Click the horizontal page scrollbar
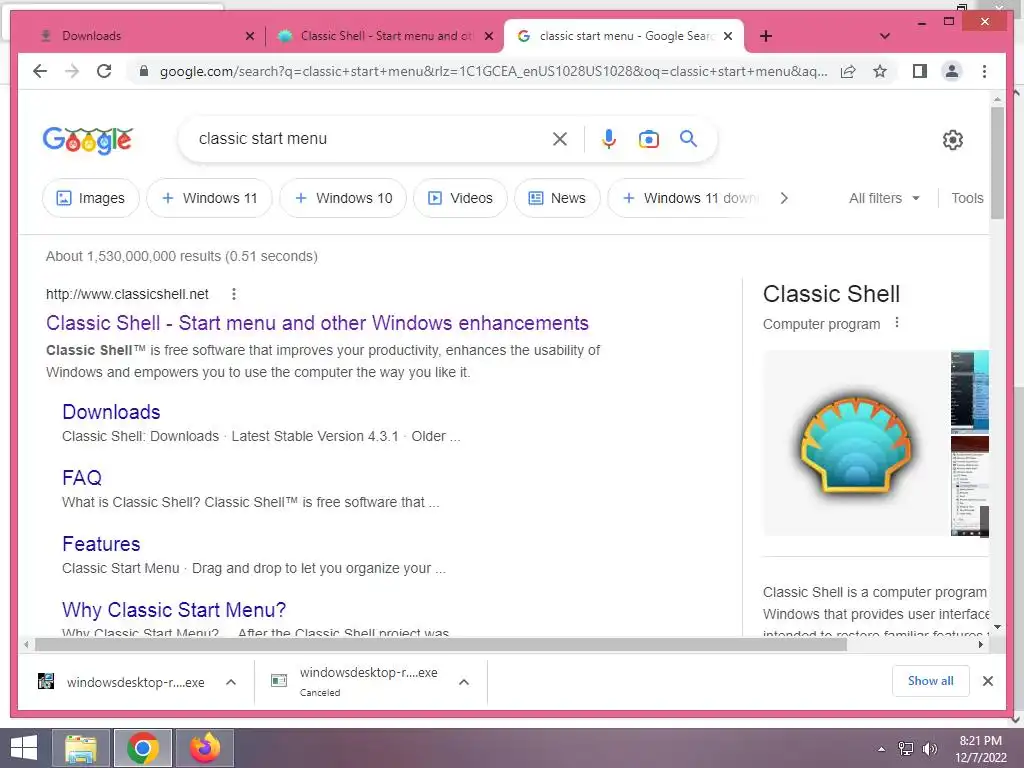 pyautogui.click(x=441, y=645)
